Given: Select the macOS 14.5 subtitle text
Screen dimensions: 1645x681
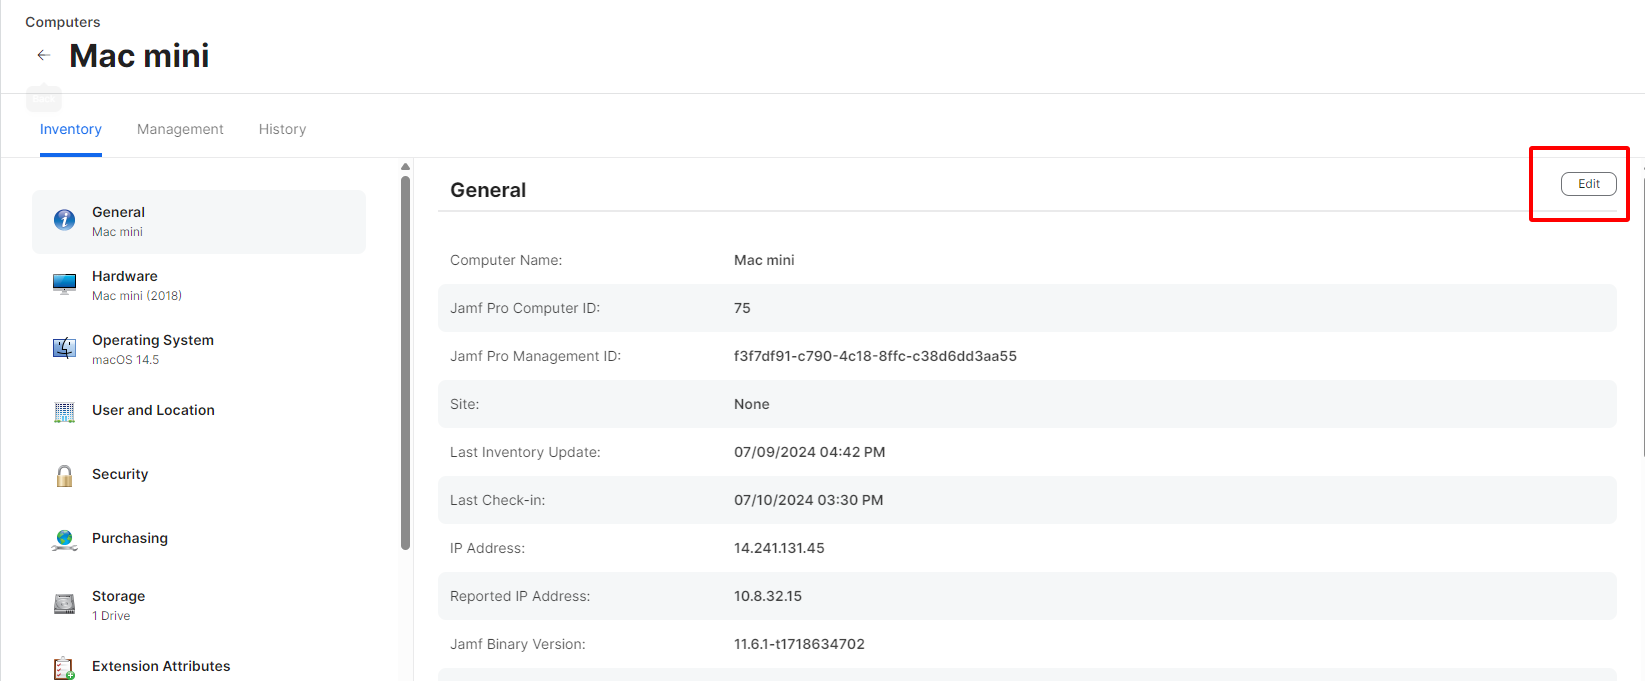Looking at the screenshot, I should [125, 360].
